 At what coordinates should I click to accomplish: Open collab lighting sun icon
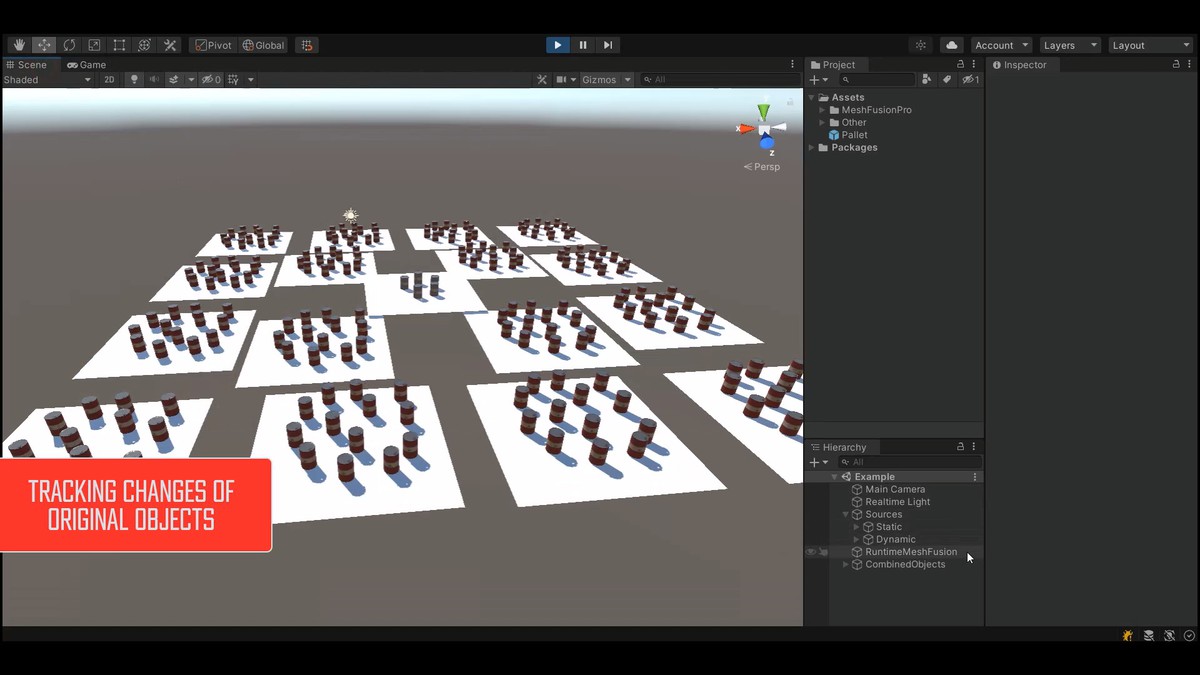pyautogui.click(x=921, y=45)
